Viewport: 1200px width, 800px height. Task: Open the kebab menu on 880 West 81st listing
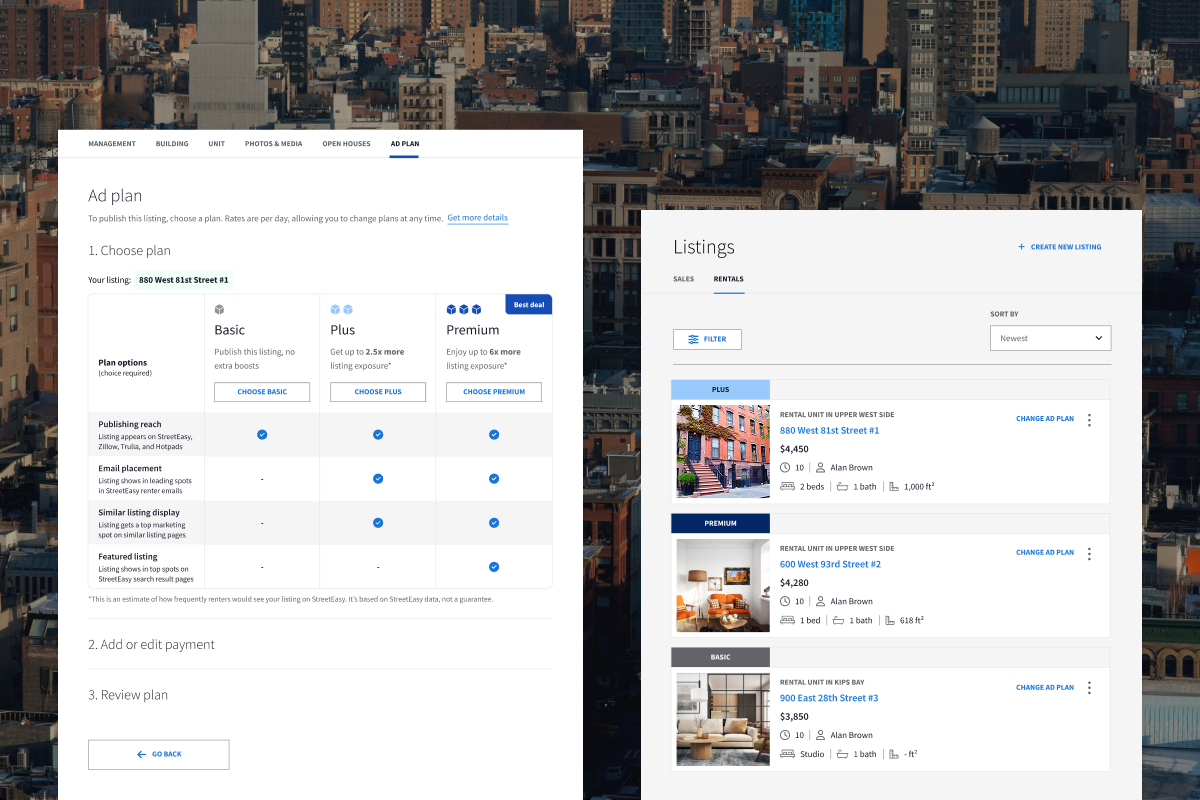[1089, 419]
